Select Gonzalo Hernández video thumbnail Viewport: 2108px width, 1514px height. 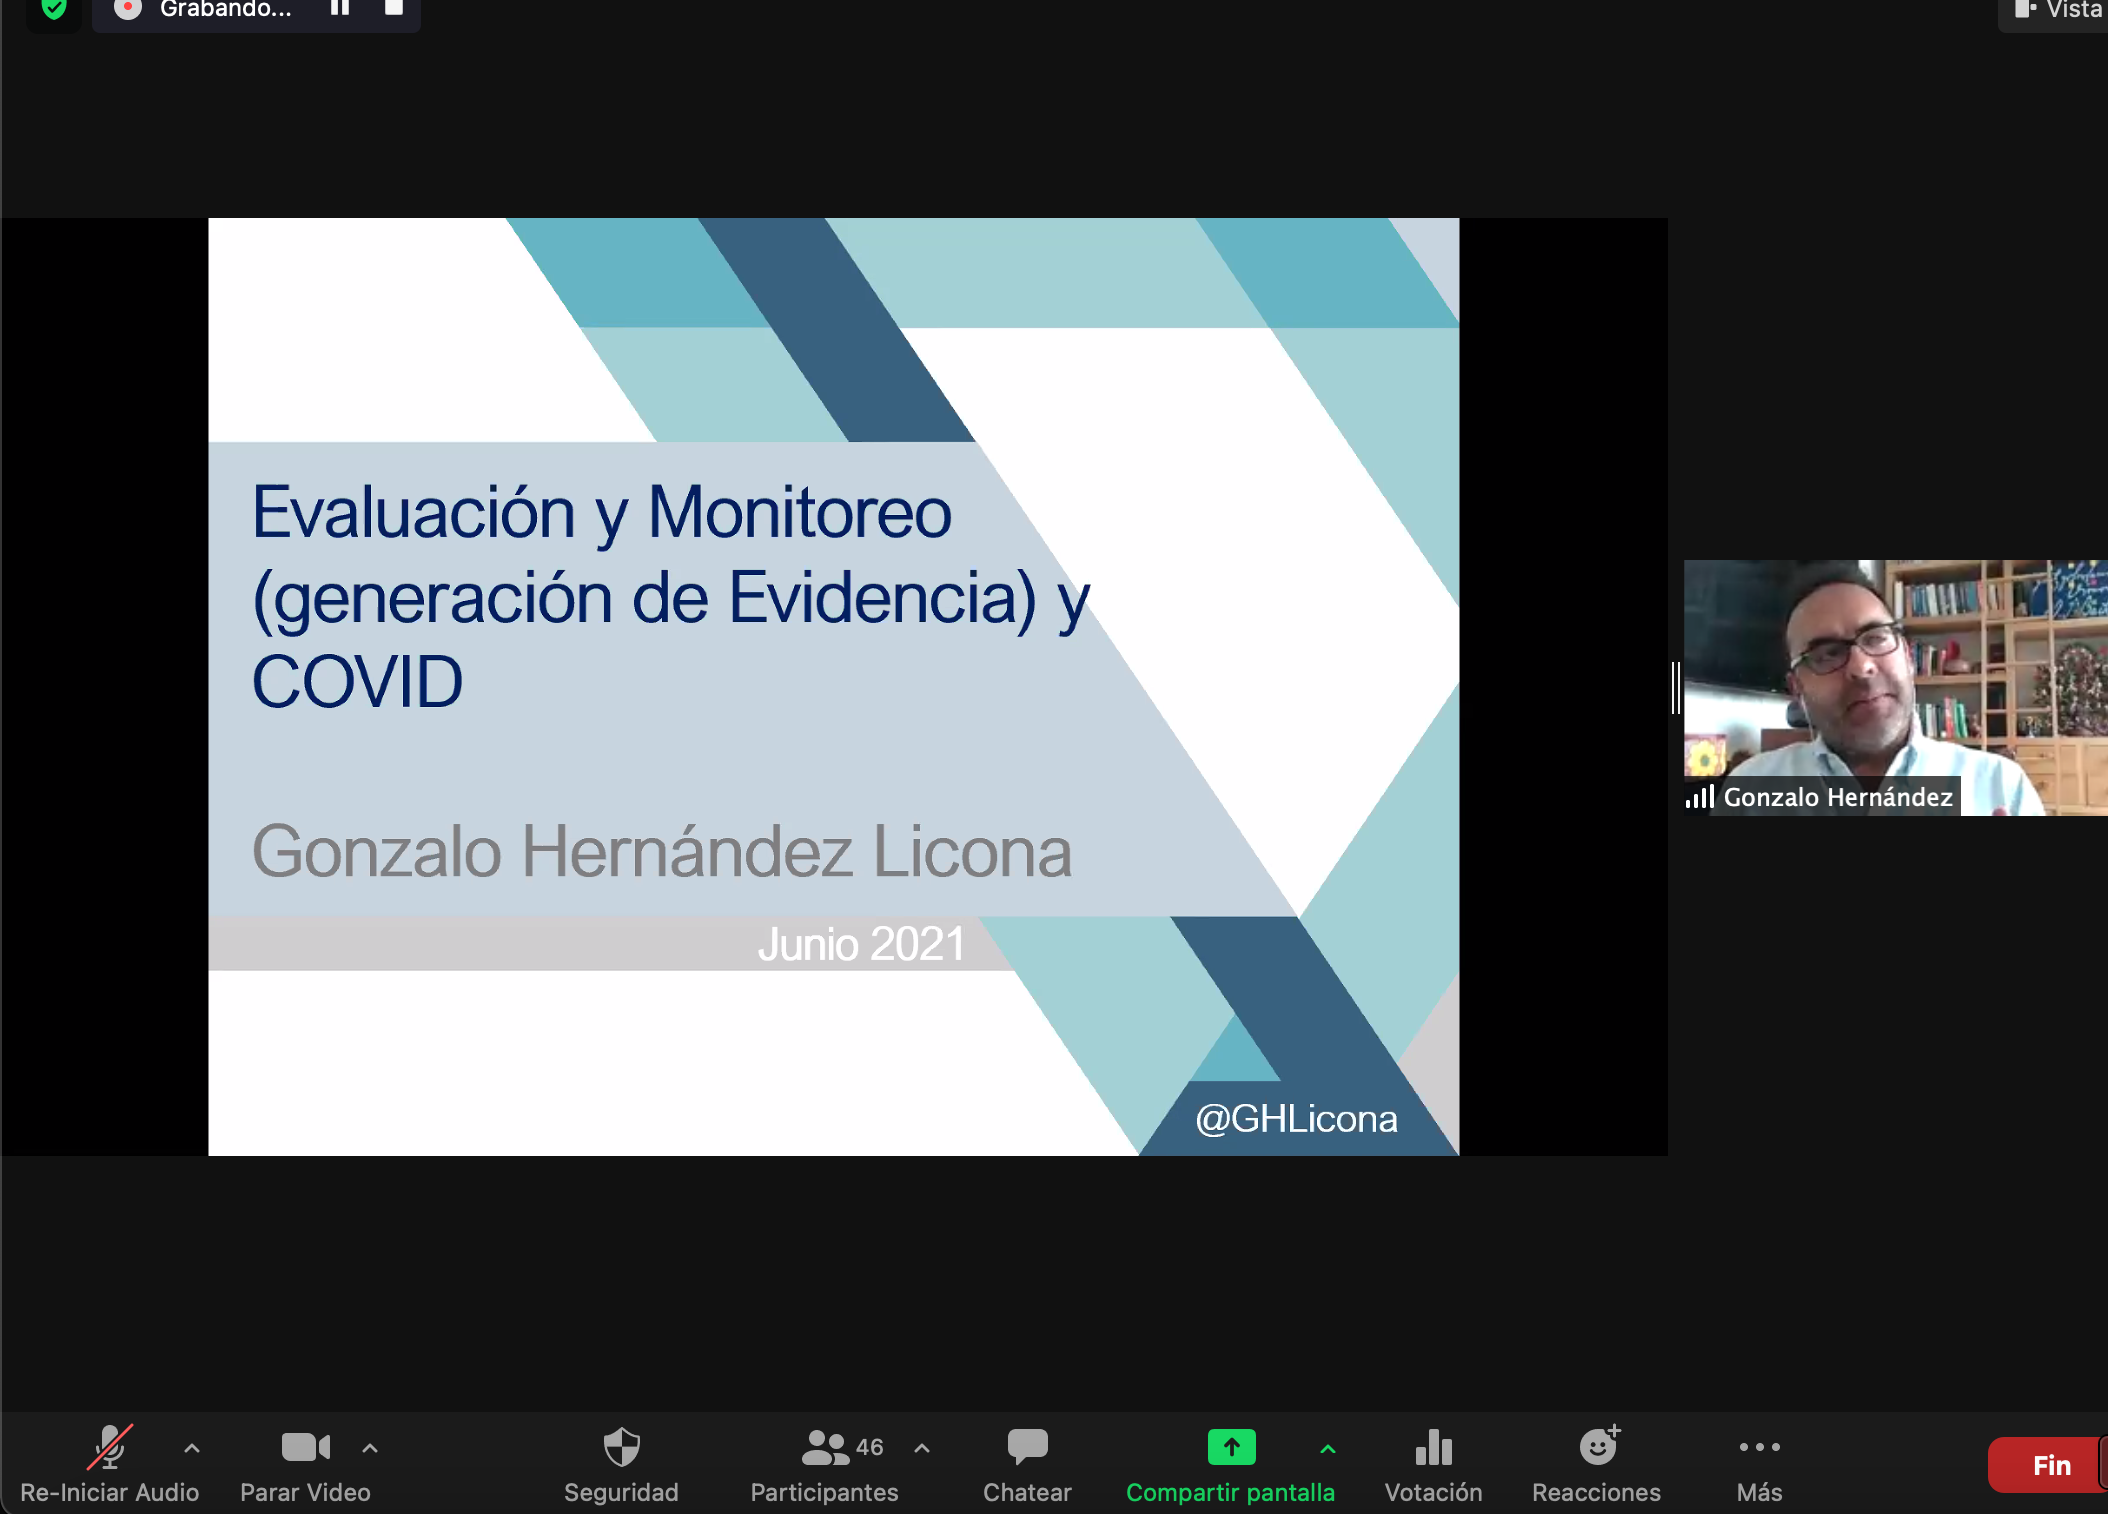click(x=1895, y=688)
